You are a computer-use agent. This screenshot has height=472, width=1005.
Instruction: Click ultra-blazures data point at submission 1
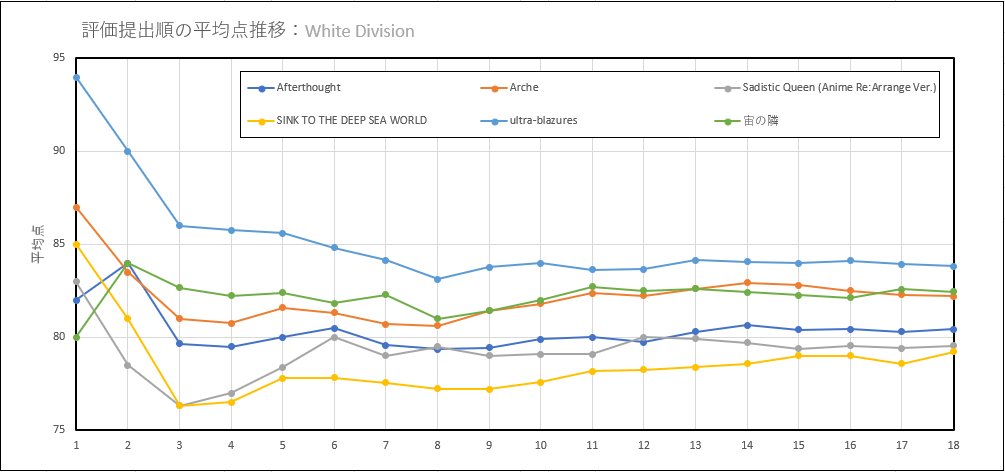click(76, 77)
